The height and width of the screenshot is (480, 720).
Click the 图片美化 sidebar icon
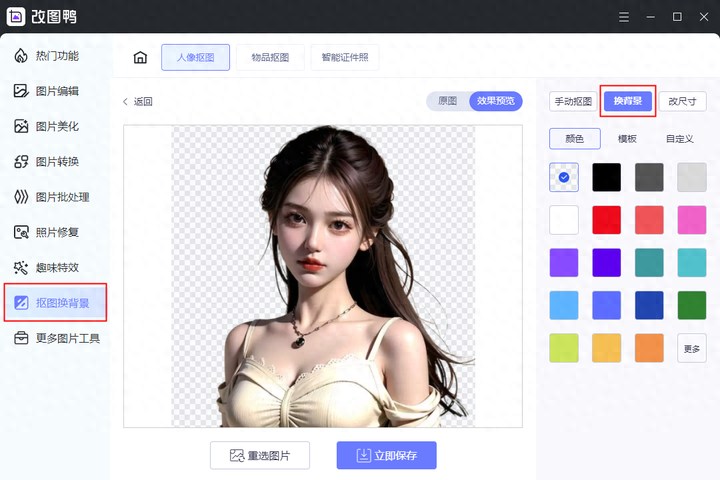[x=21, y=126]
